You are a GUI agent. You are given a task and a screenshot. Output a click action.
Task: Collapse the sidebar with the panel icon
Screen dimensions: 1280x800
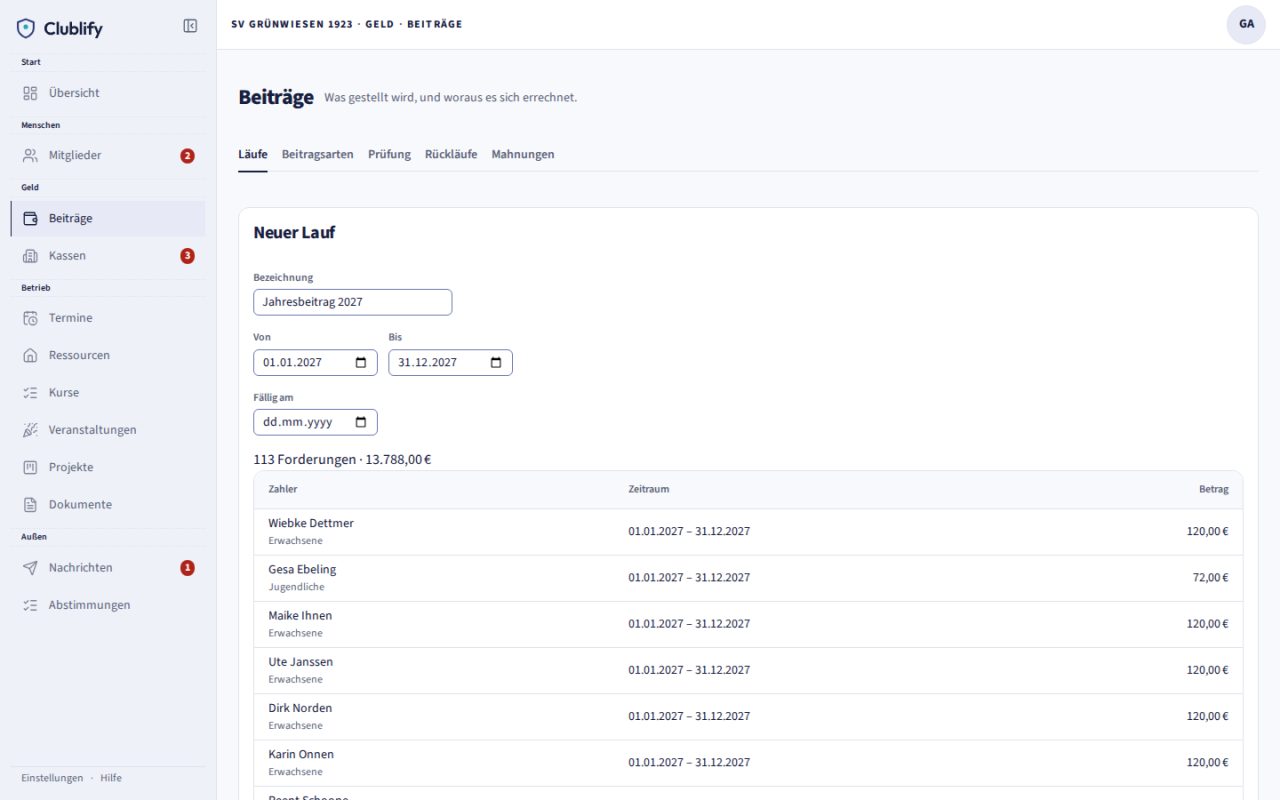[190, 26]
